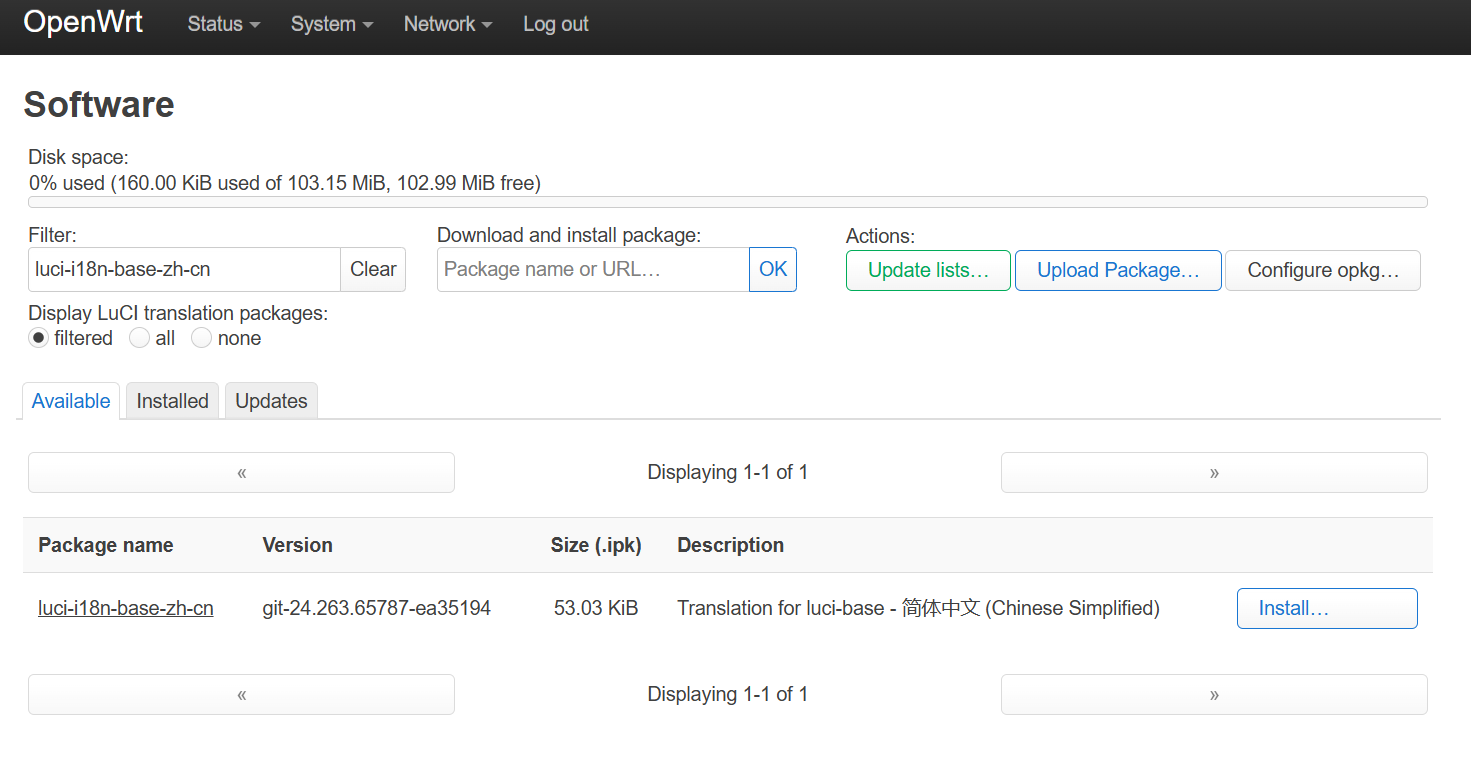Click the Description column header
This screenshot has width=1471, height=766.
click(x=731, y=545)
